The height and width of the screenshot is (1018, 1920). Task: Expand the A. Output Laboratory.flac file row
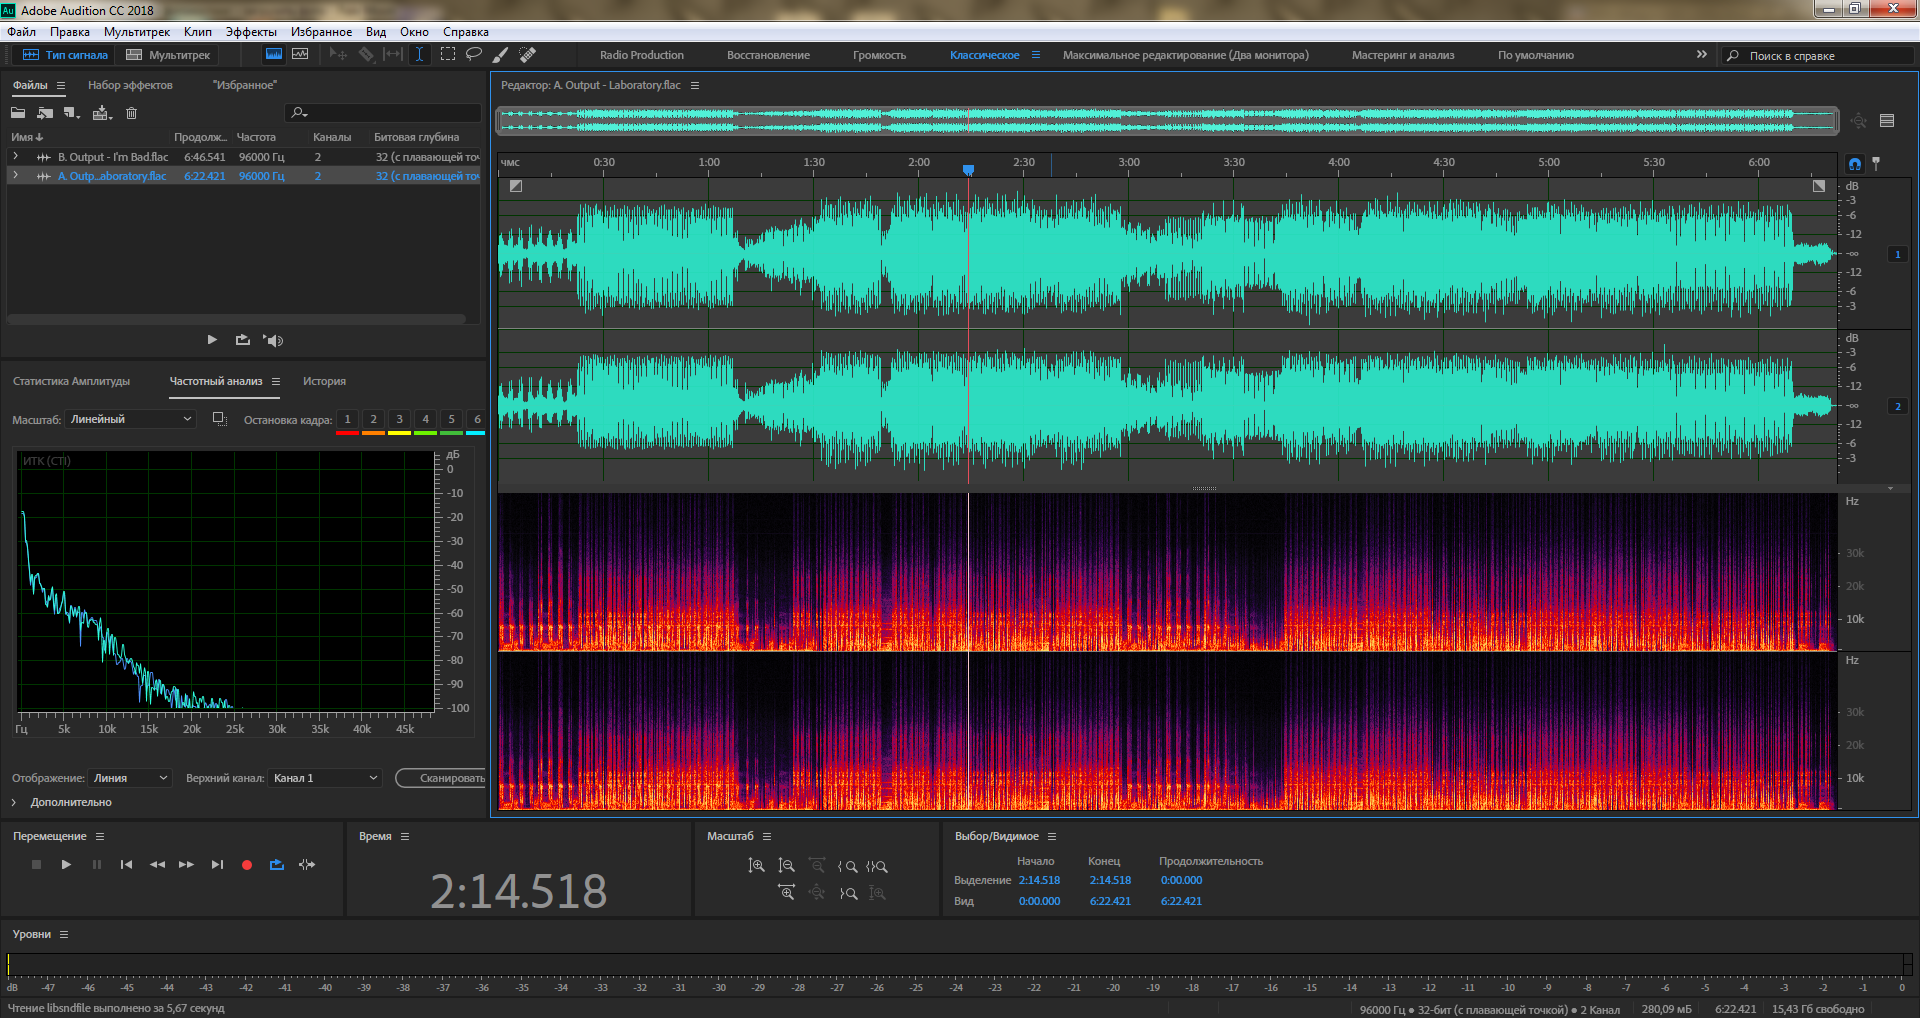pyautogui.click(x=16, y=176)
